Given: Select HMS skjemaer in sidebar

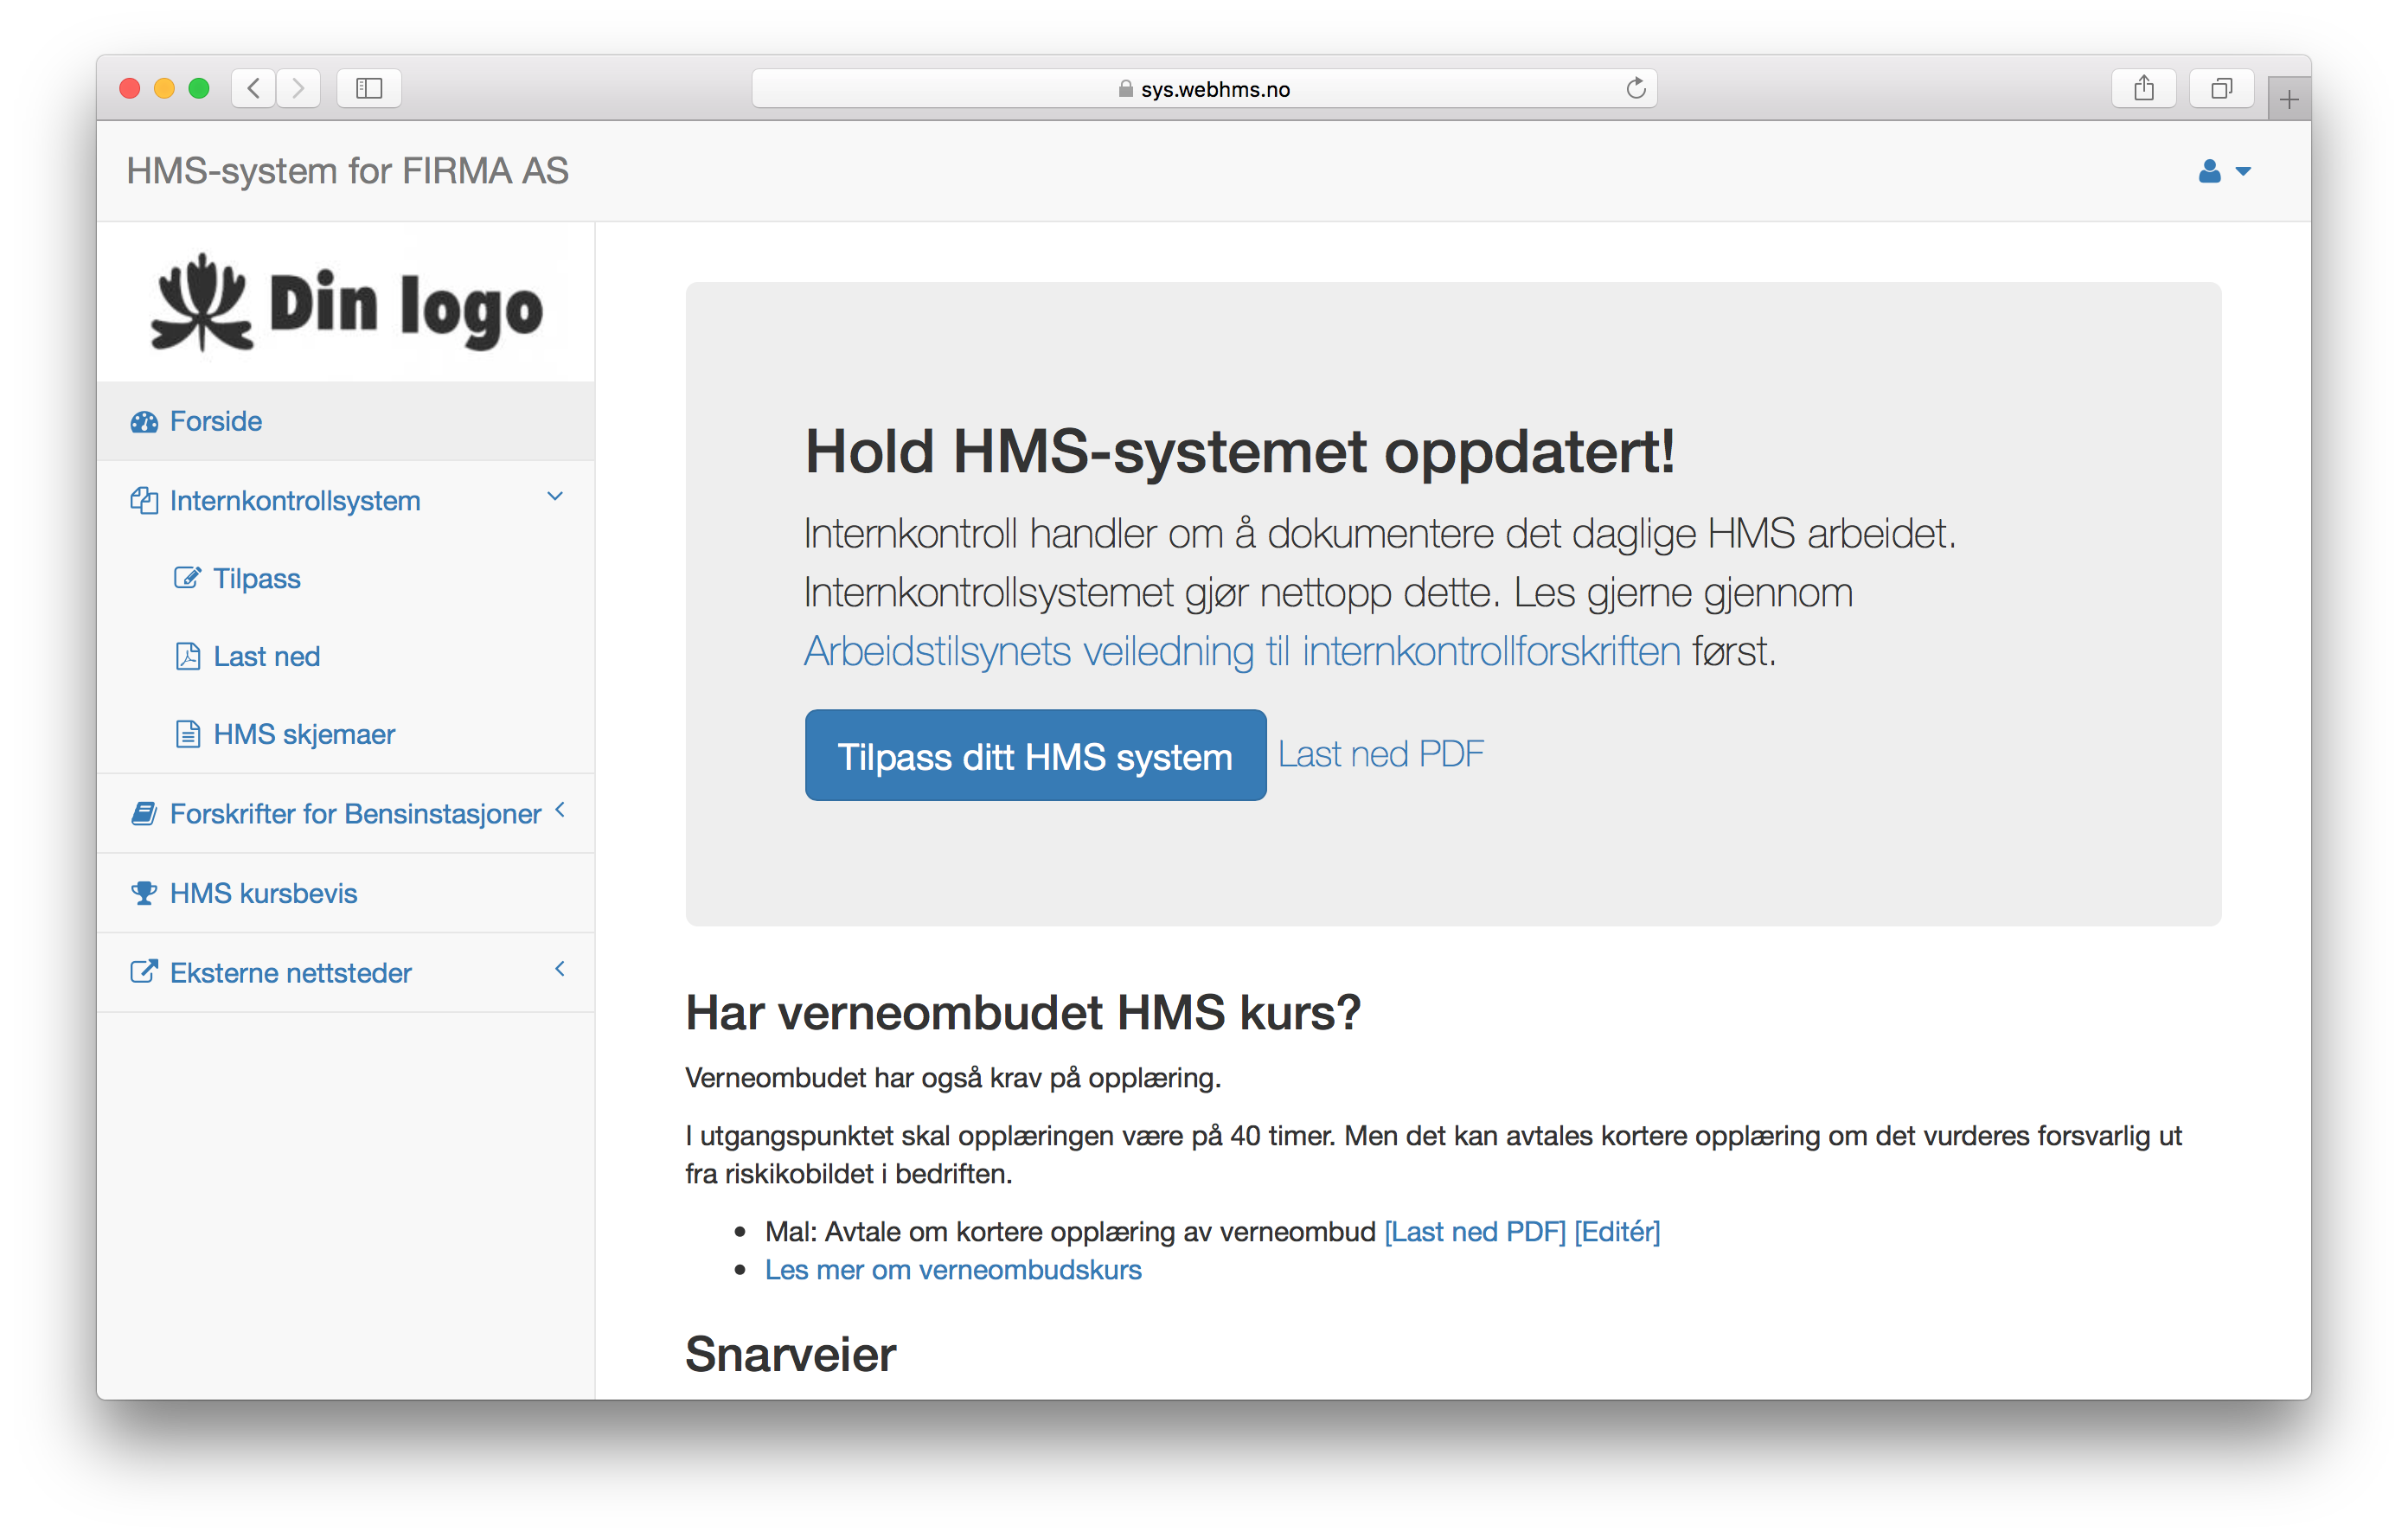Looking at the screenshot, I should pos(304,734).
